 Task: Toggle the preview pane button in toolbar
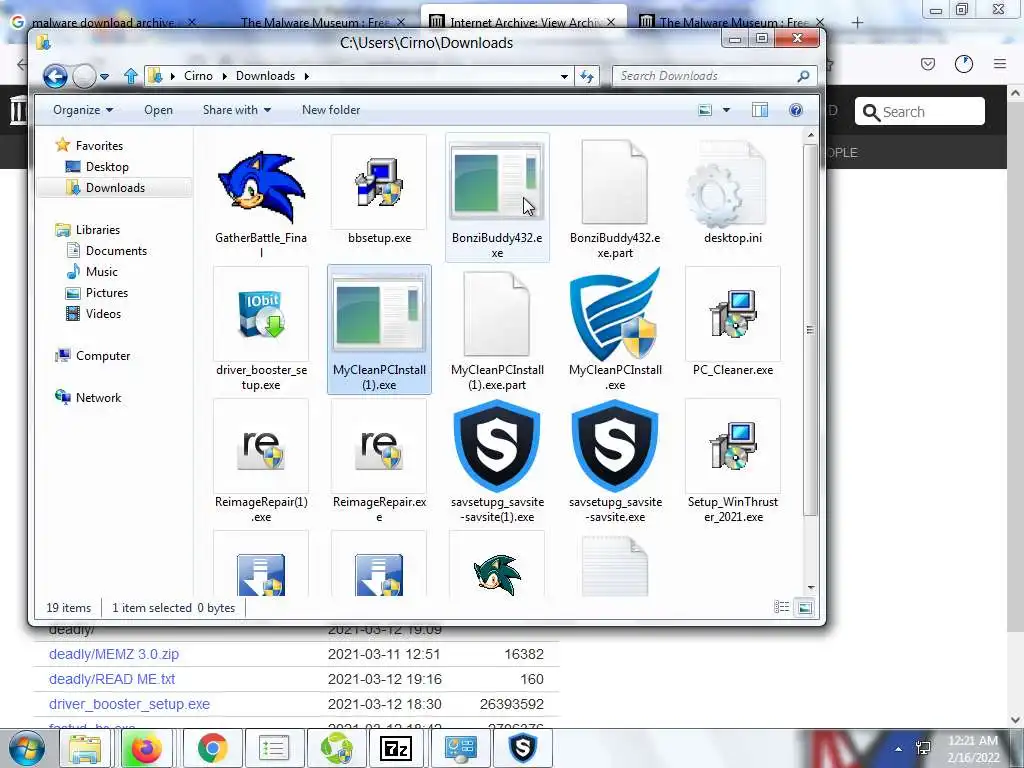click(760, 110)
